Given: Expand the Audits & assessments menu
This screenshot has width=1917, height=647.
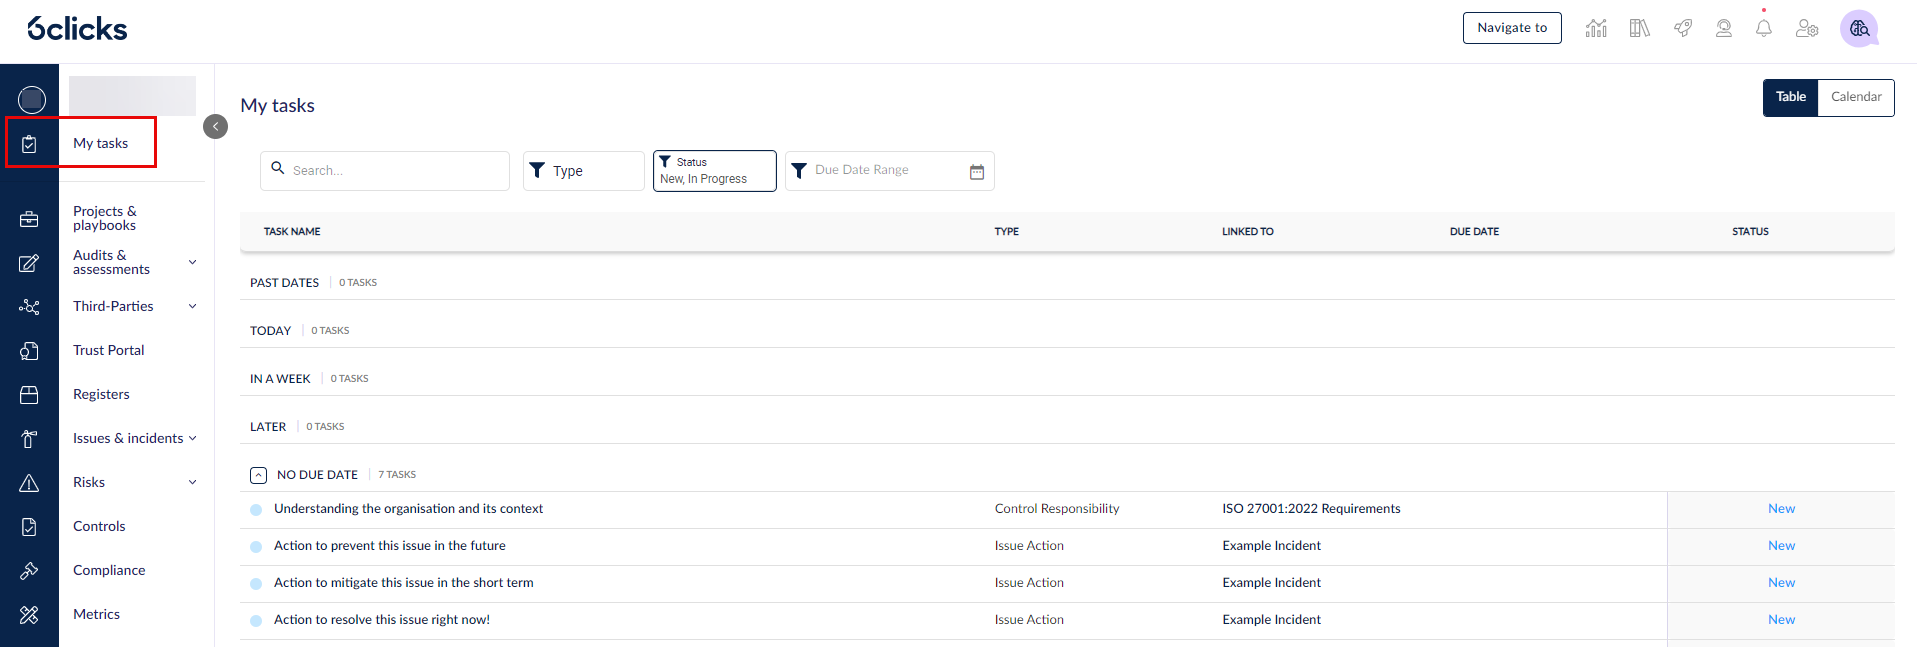Looking at the screenshot, I should [192, 262].
